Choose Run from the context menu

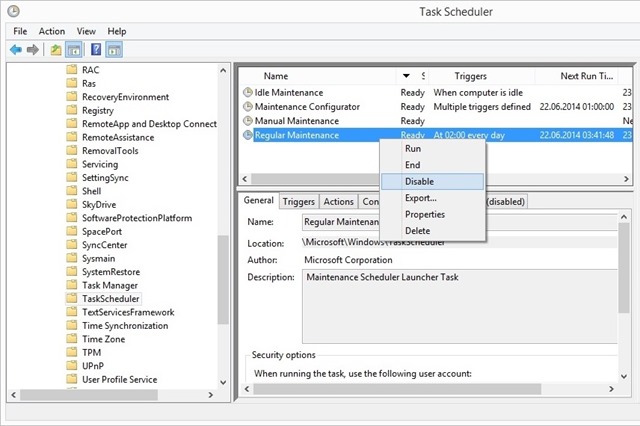tap(433, 149)
